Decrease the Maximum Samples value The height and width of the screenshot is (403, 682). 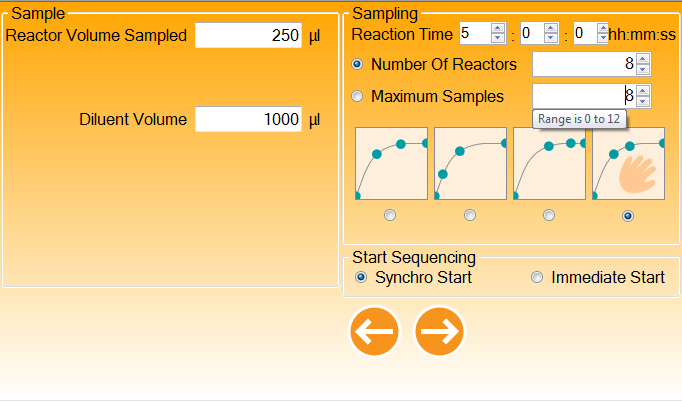(x=643, y=102)
